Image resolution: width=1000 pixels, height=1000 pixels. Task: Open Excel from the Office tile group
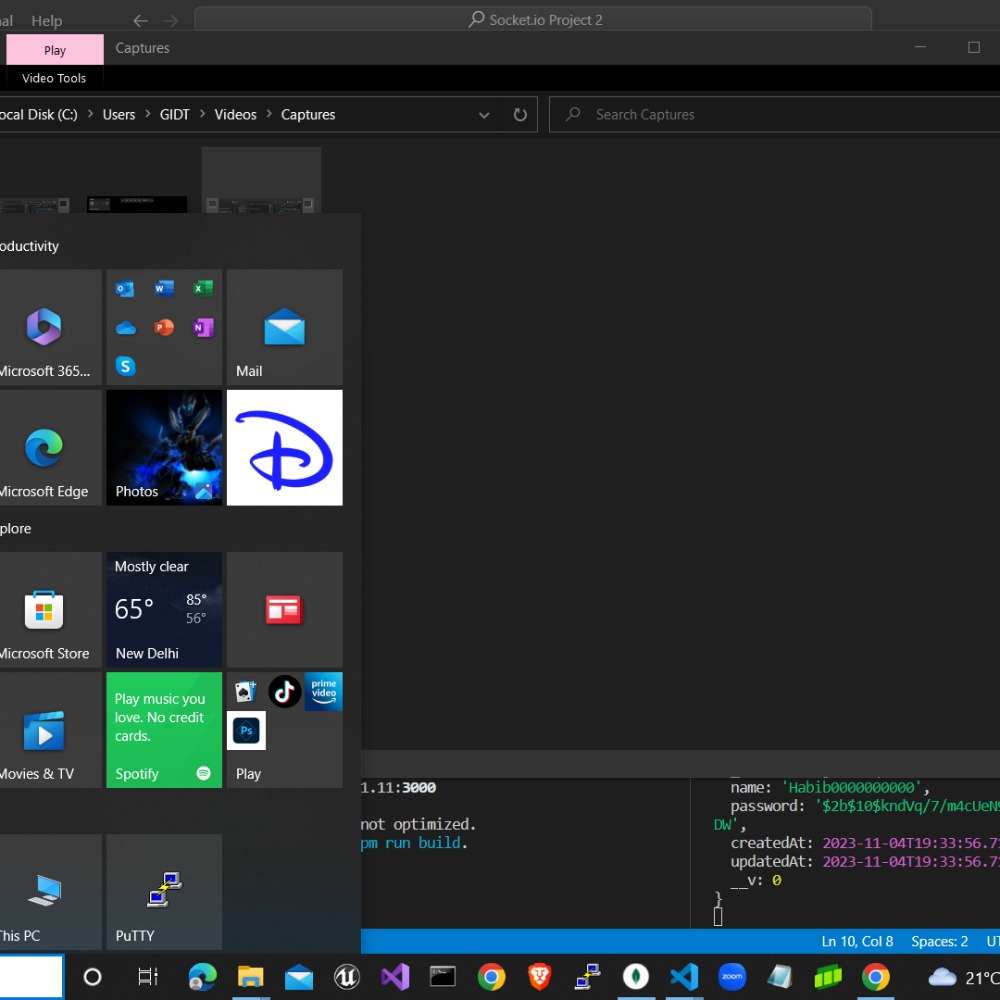click(x=203, y=289)
